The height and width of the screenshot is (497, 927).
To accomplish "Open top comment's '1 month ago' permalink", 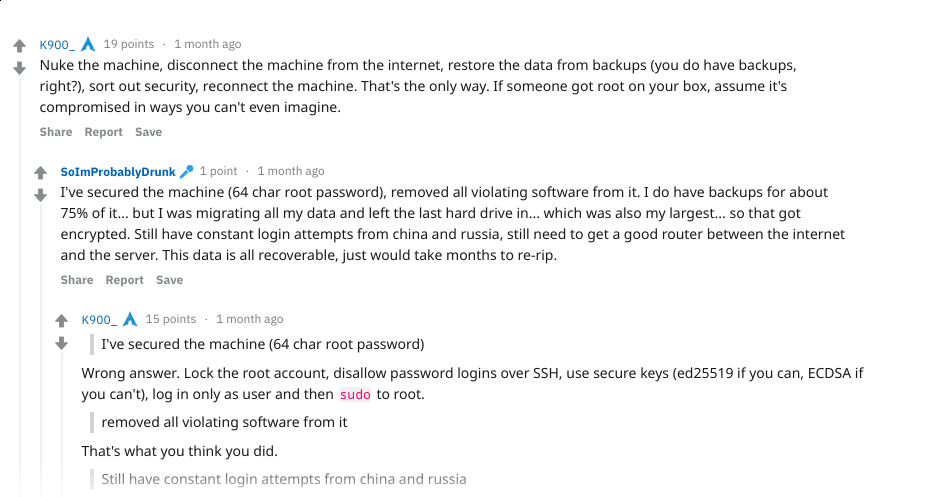I will (207, 44).
